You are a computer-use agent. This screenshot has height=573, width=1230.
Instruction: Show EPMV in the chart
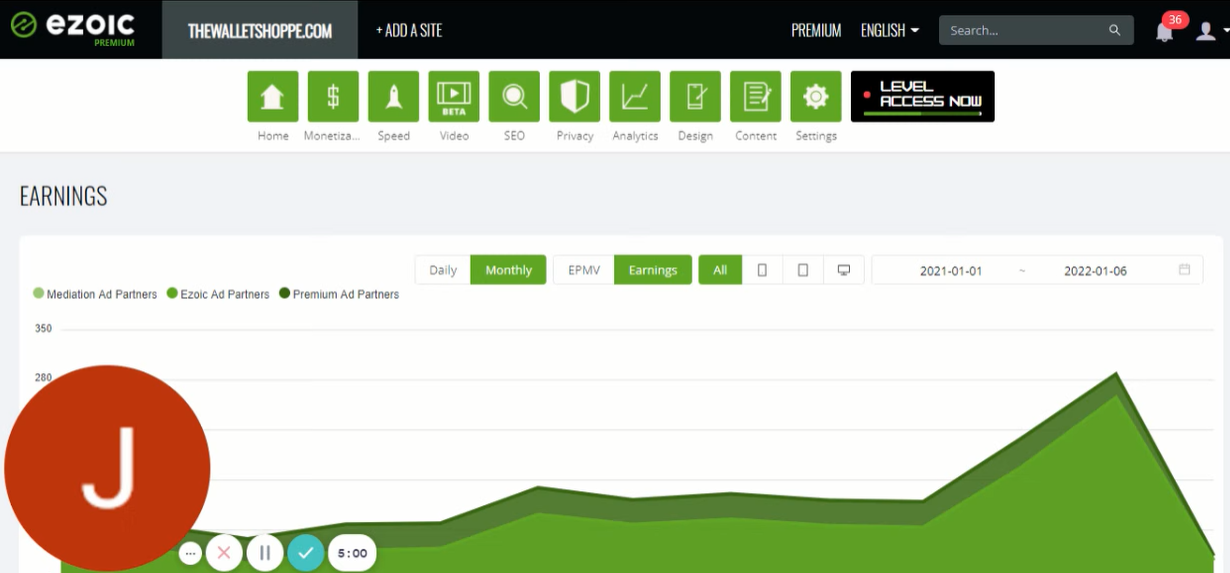[x=584, y=270]
